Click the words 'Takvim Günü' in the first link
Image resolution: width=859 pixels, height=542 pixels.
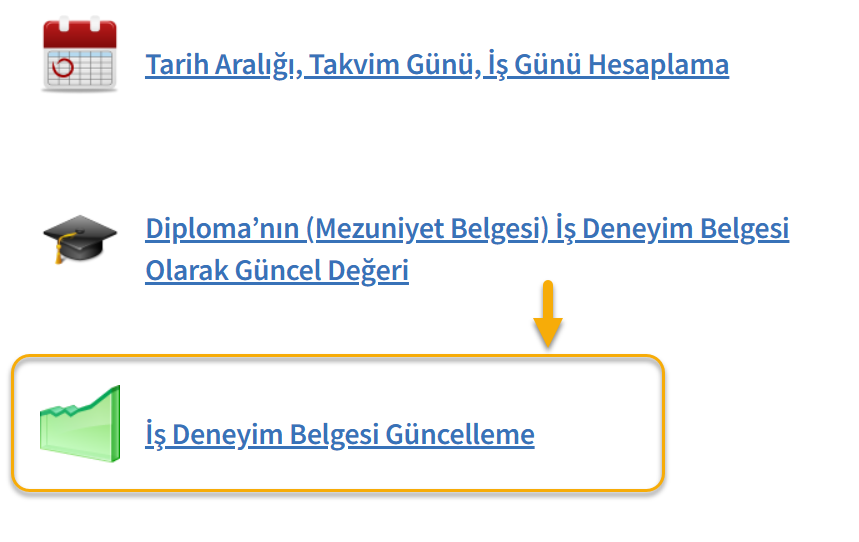click(392, 65)
